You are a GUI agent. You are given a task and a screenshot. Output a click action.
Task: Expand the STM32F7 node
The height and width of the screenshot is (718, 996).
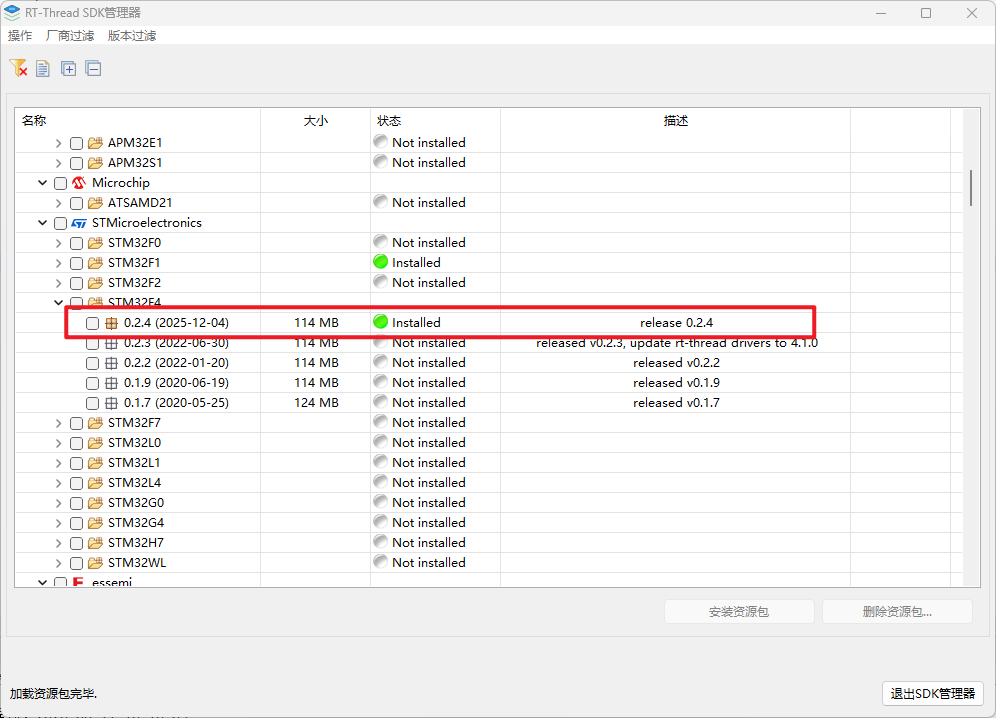coord(58,423)
